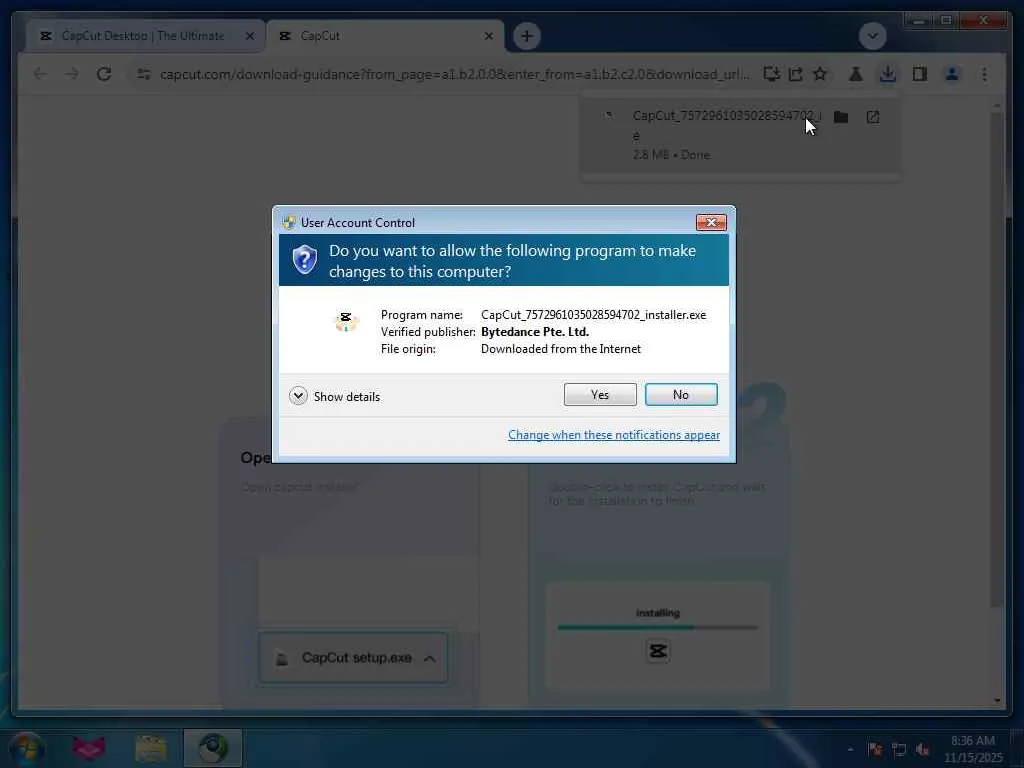Click Chrome taskbar button
Image resolution: width=1024 pixels, height=768 pixels.
click(213, 748)
